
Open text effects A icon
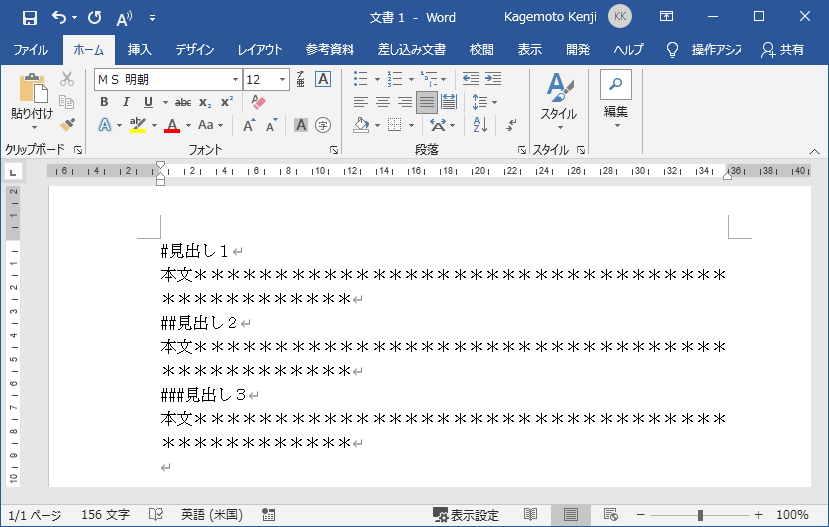[x=105, y=125]
